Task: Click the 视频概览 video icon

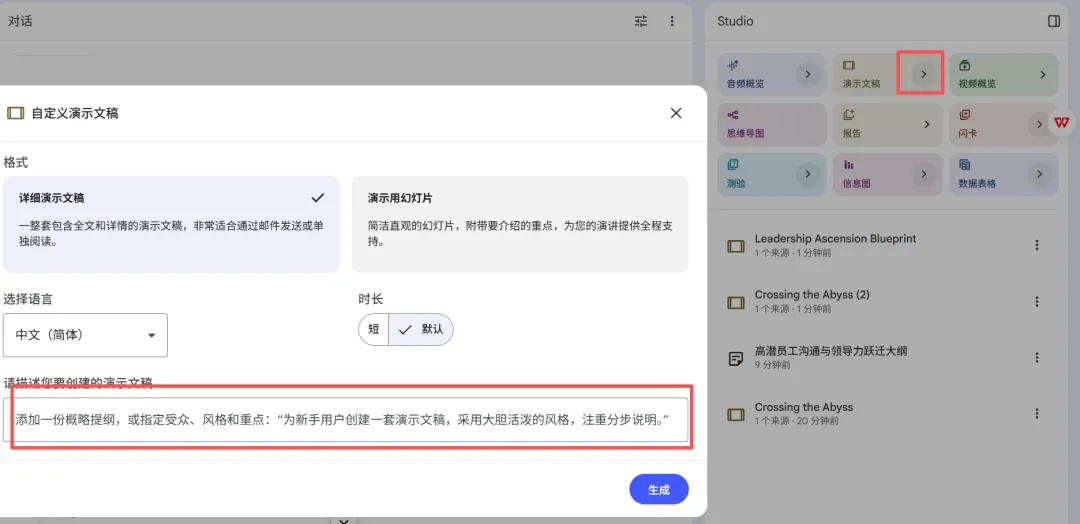Action: pyautogui.click(x=965, y=65)
